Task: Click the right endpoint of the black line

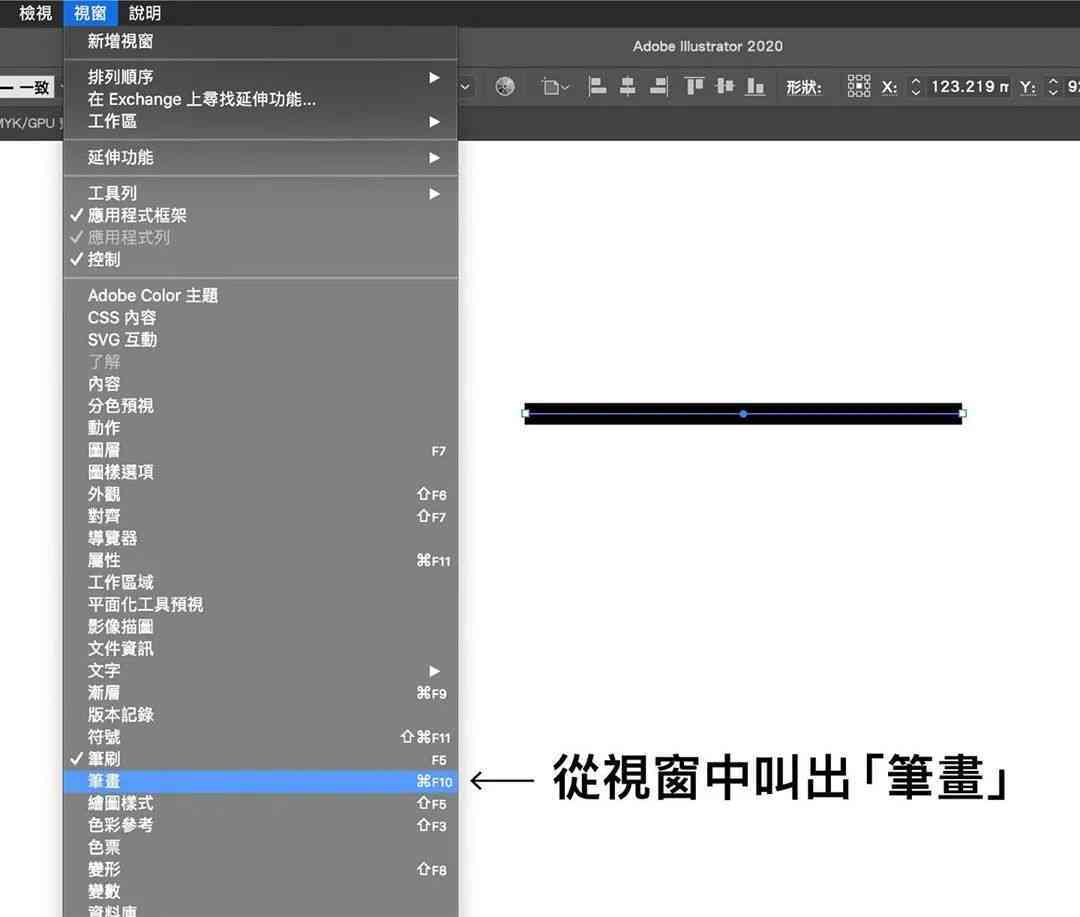Action: tap(962, 414)
